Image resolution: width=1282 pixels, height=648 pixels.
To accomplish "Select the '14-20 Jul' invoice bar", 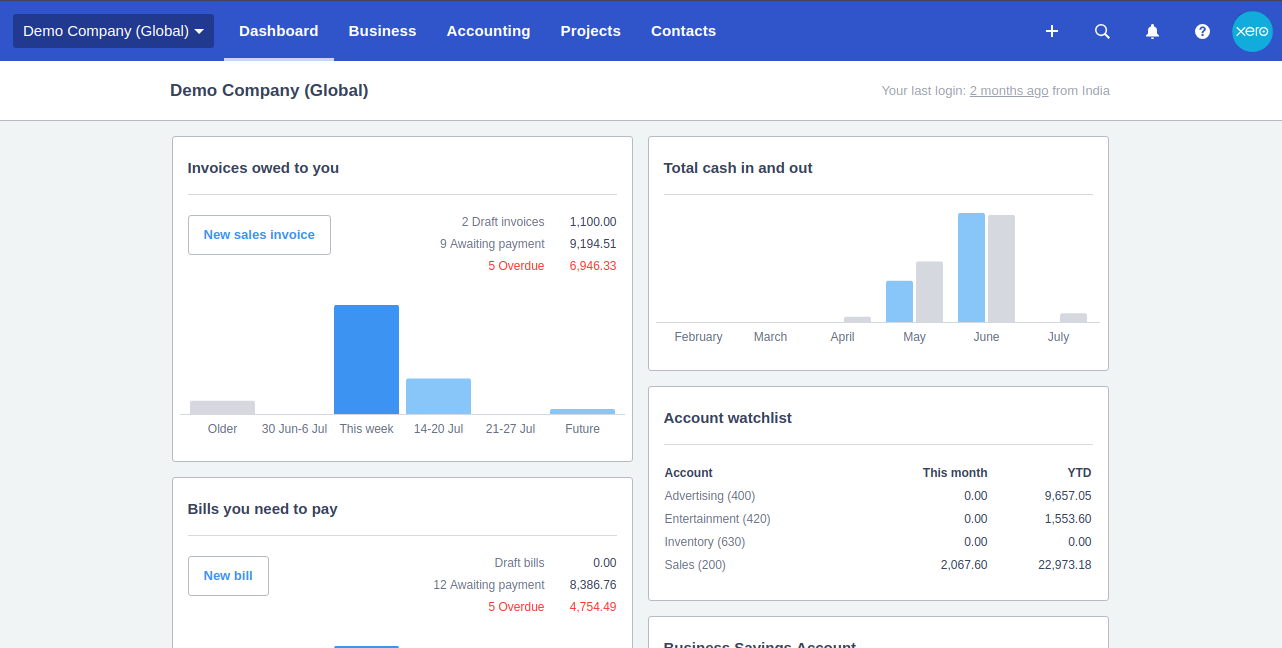I will [x=438, y=396].
